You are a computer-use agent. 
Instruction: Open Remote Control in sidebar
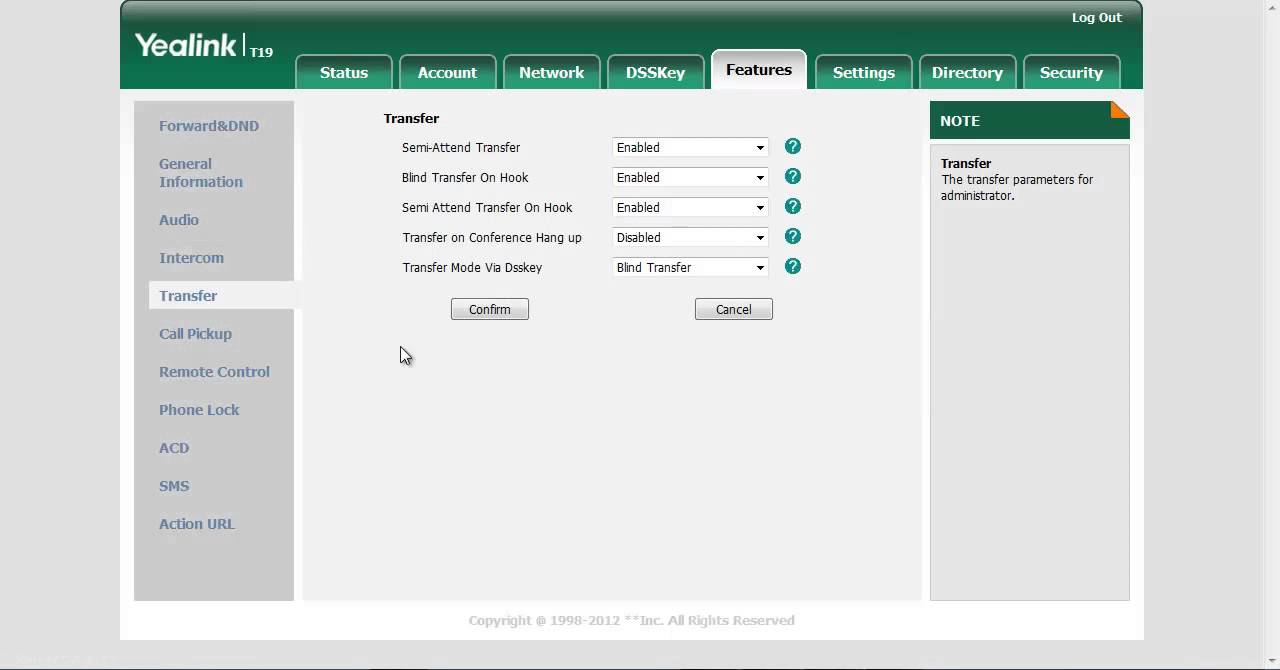point(214,372)
